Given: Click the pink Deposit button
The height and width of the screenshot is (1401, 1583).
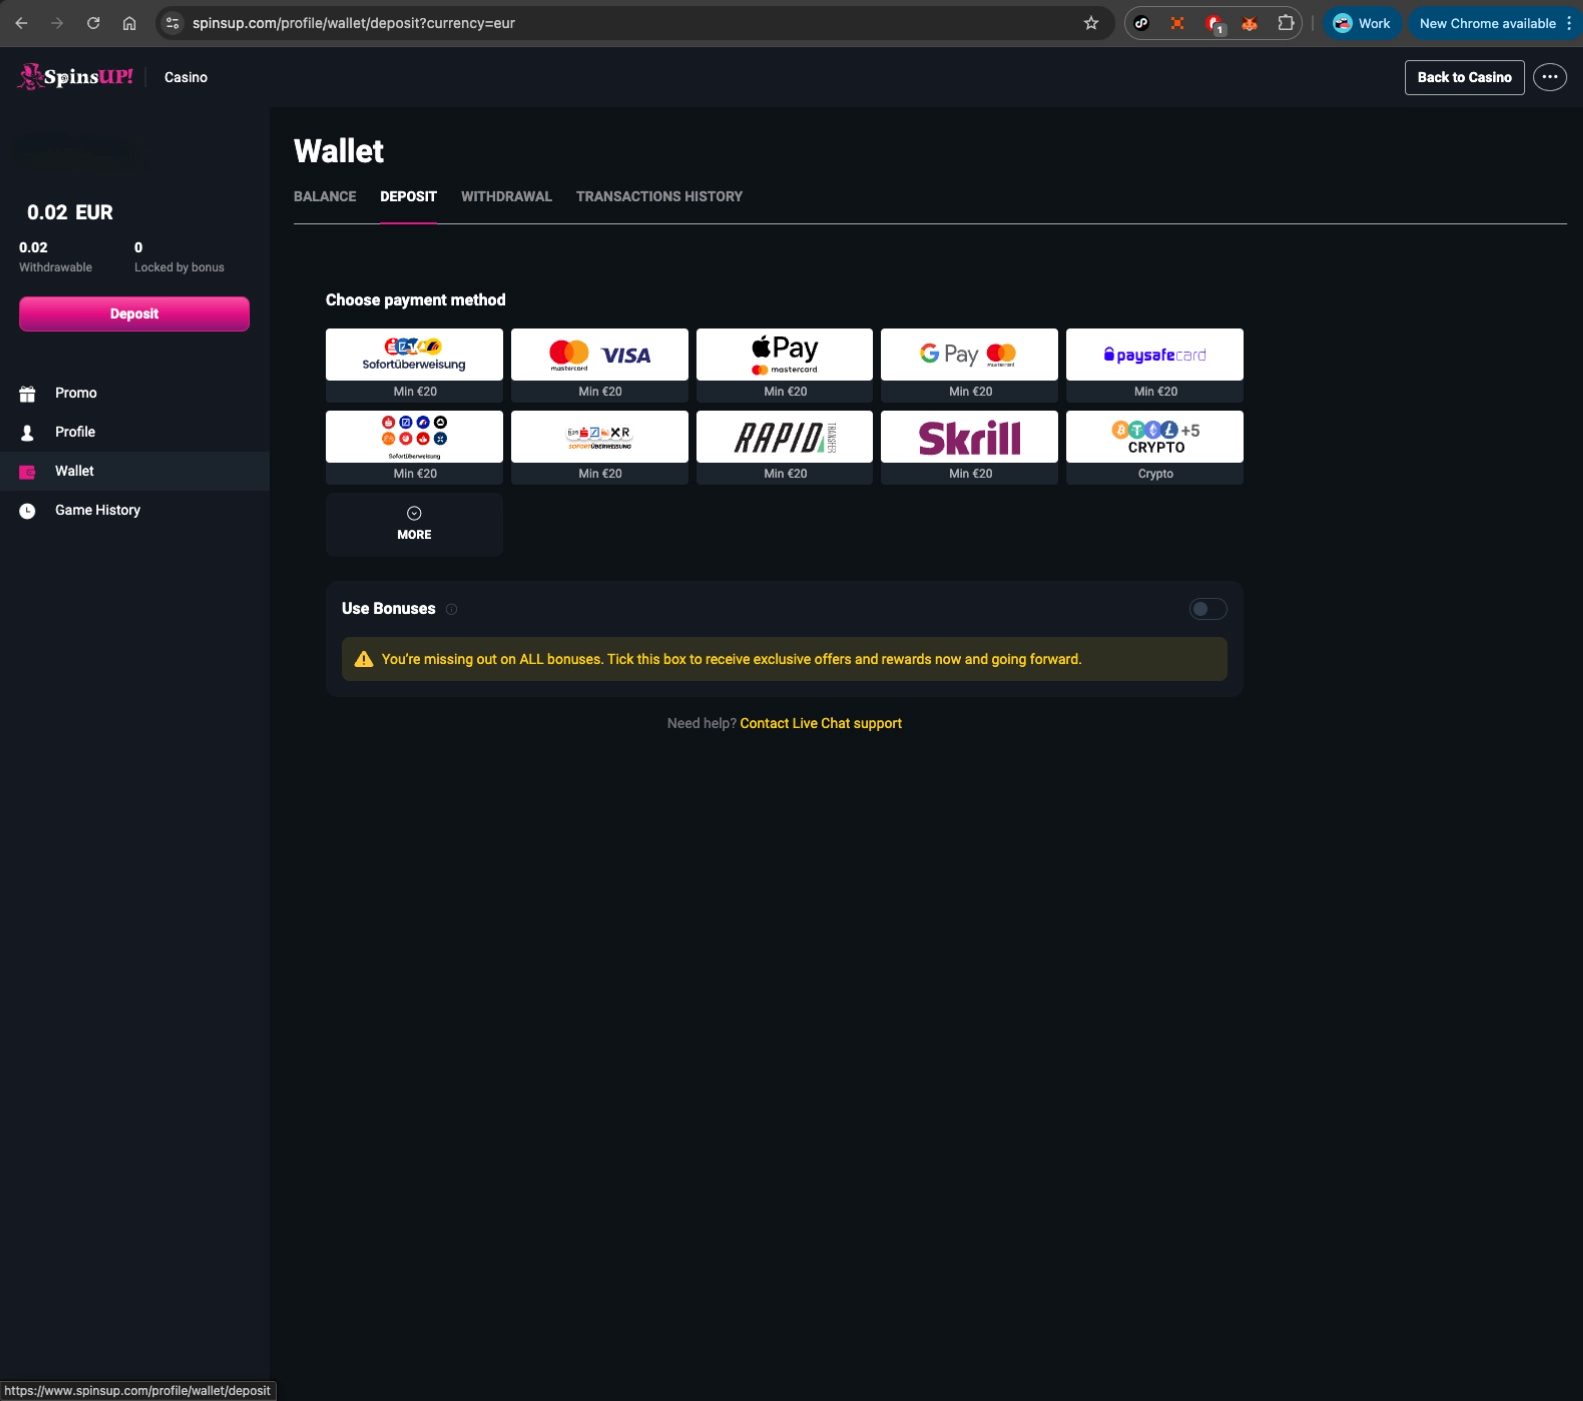Looking at the screenshot, I should point(134,314).
